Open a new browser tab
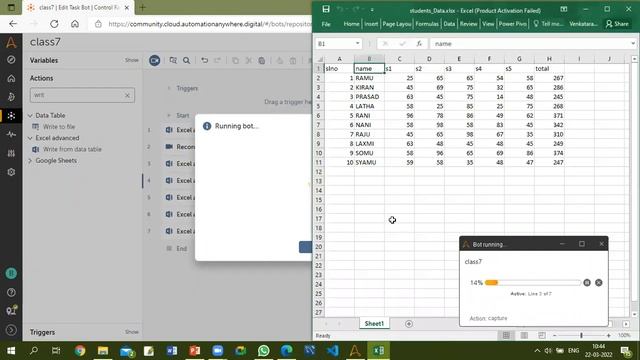 click(142, 8)
